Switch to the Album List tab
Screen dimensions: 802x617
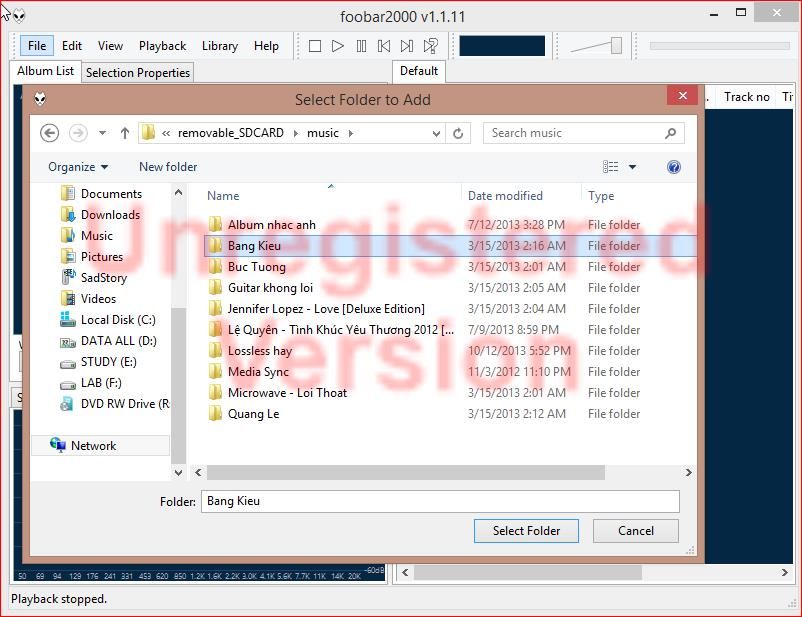(x=46, y=71)
